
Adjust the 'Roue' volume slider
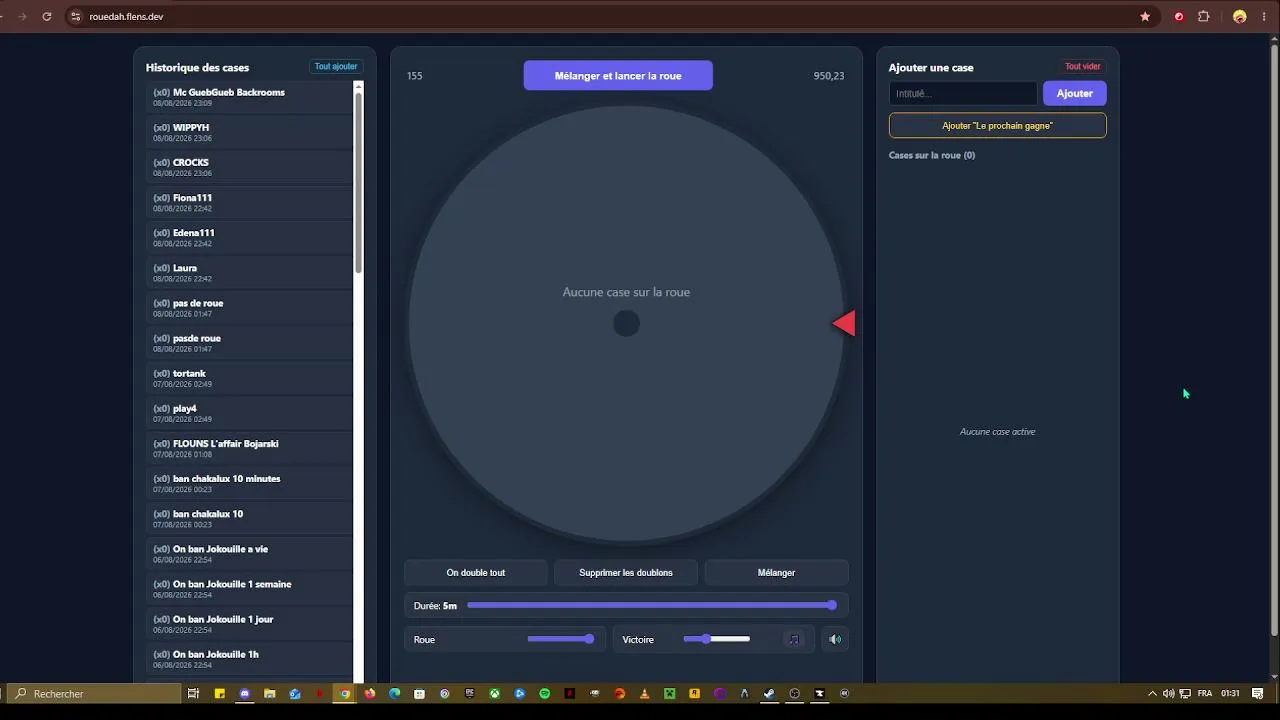point(561,639)
